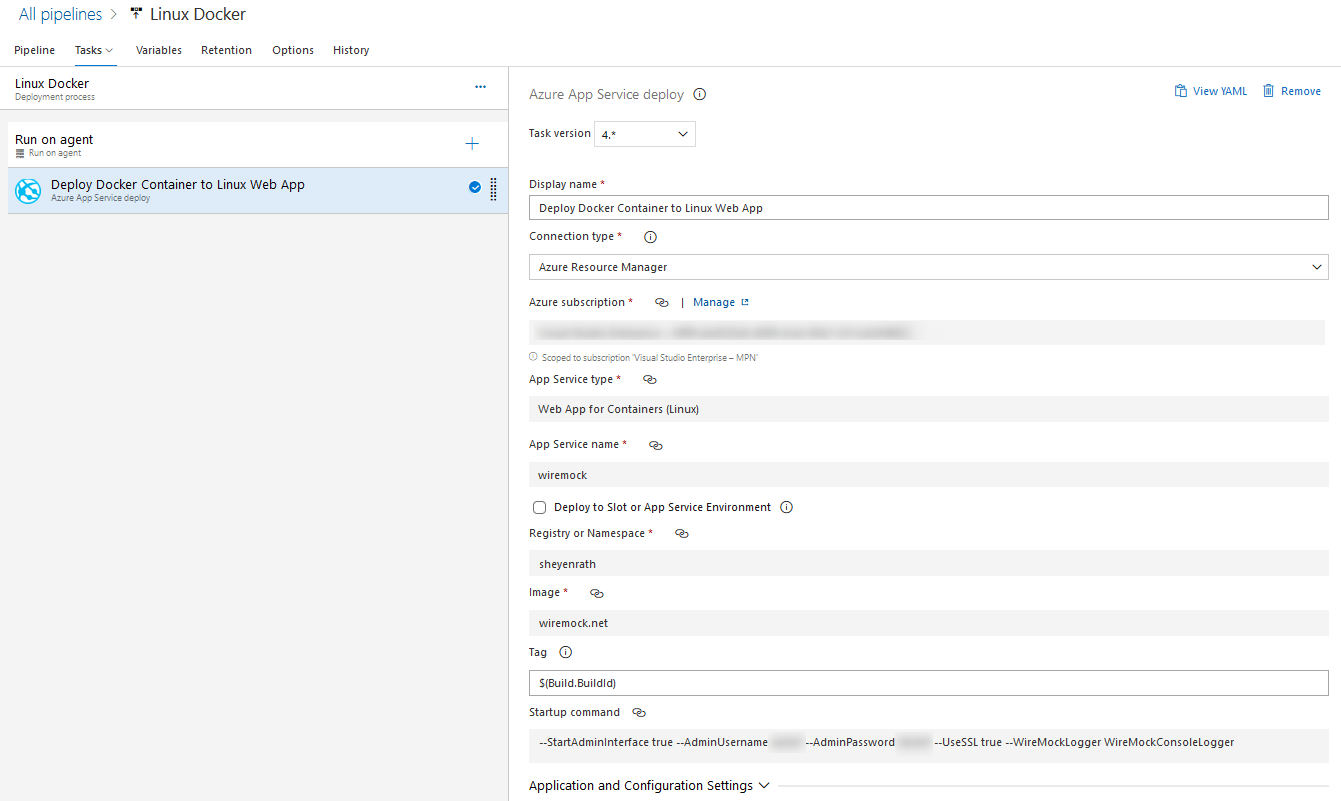The height and width of the screenshot is (801, 1341).
Task: Open the Manage subscription link
Action: (x=714, y=302)
